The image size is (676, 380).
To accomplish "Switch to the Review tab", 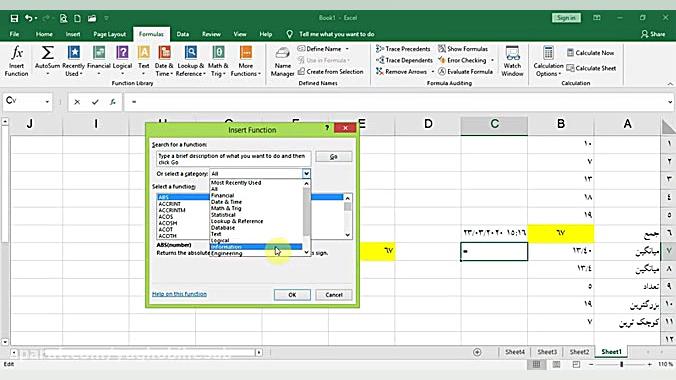I will point(211,34).
